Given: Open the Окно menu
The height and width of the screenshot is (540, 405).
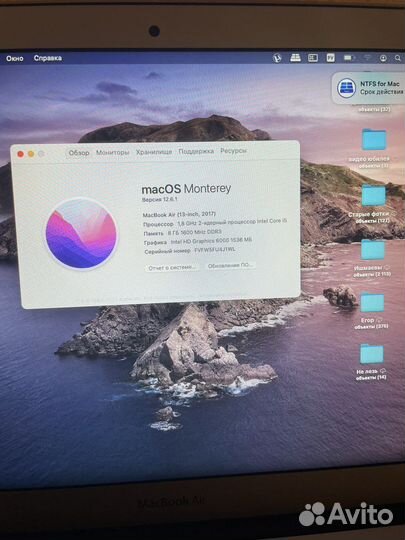Looking at the screenshot, I should (x=14, y=58).
